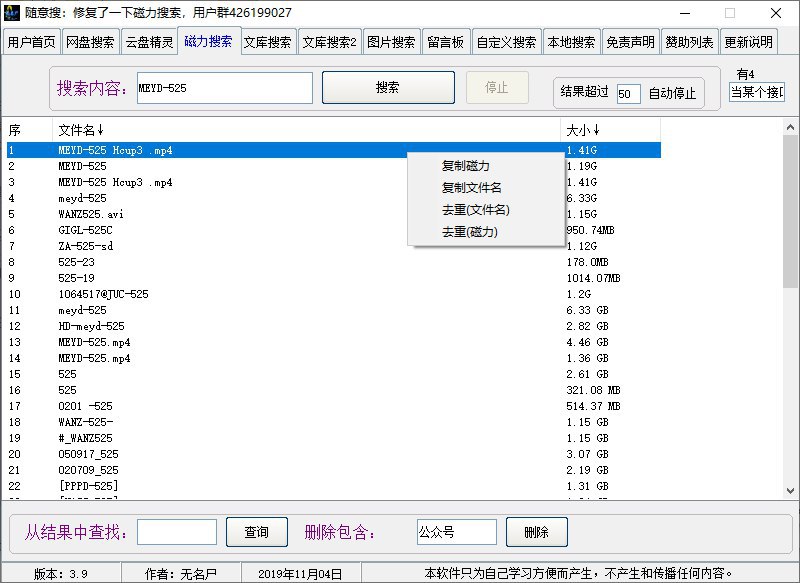Image resolution: width=800 pixels, height=583 pixels.
Task: Click the 序 column header
Action: click(29, 130)
